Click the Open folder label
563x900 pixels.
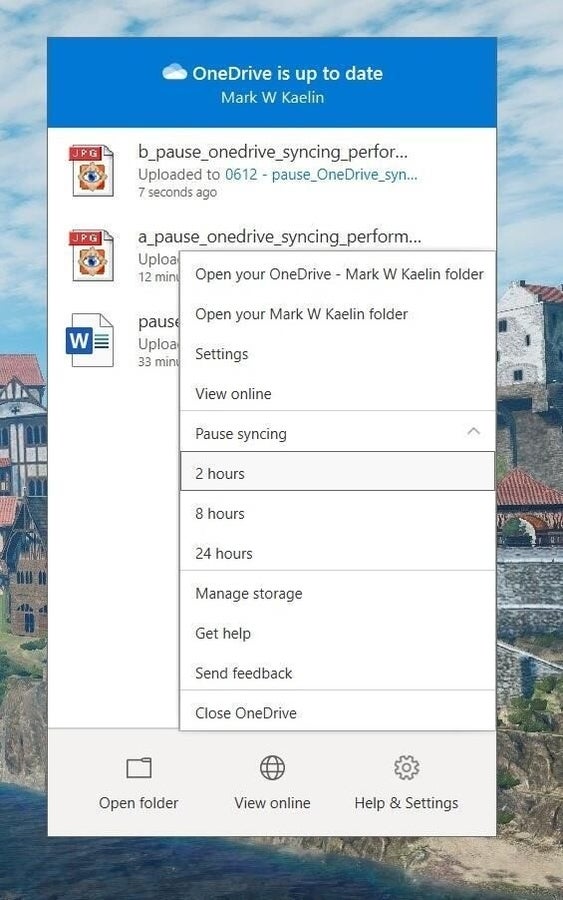coord(138,803)
